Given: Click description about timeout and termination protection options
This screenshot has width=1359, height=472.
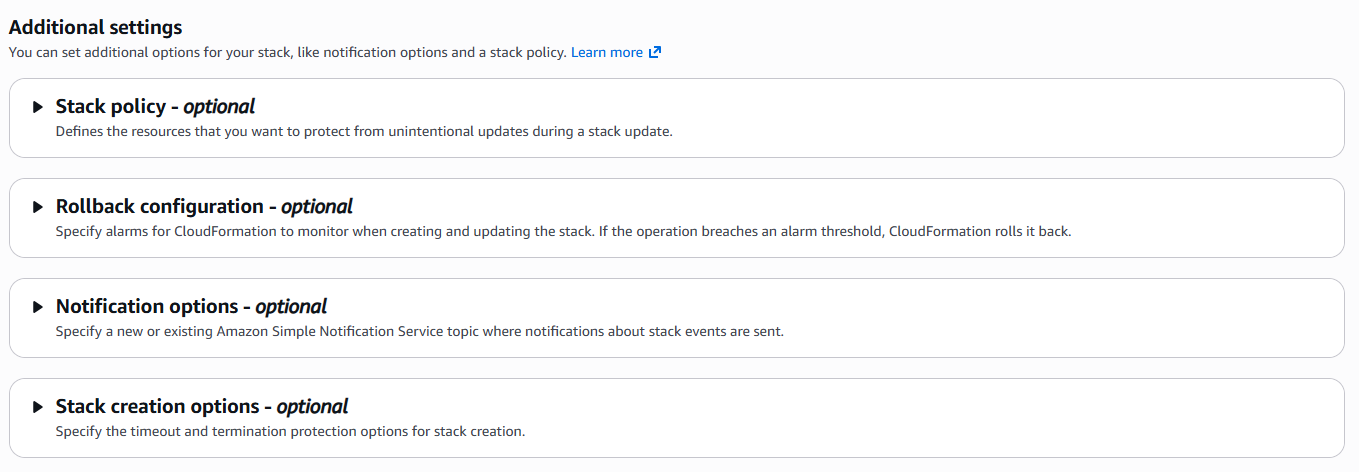Looking at the screenshot, I should [290, 431].
